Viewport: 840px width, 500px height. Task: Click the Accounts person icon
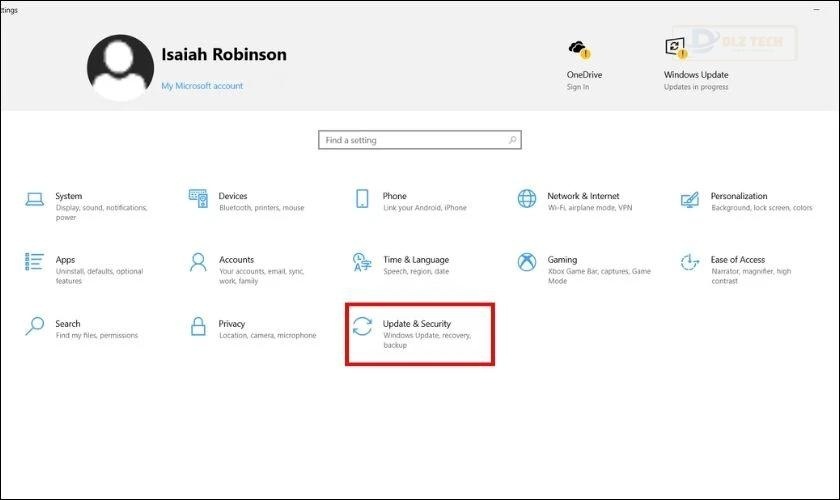[198, 262]
